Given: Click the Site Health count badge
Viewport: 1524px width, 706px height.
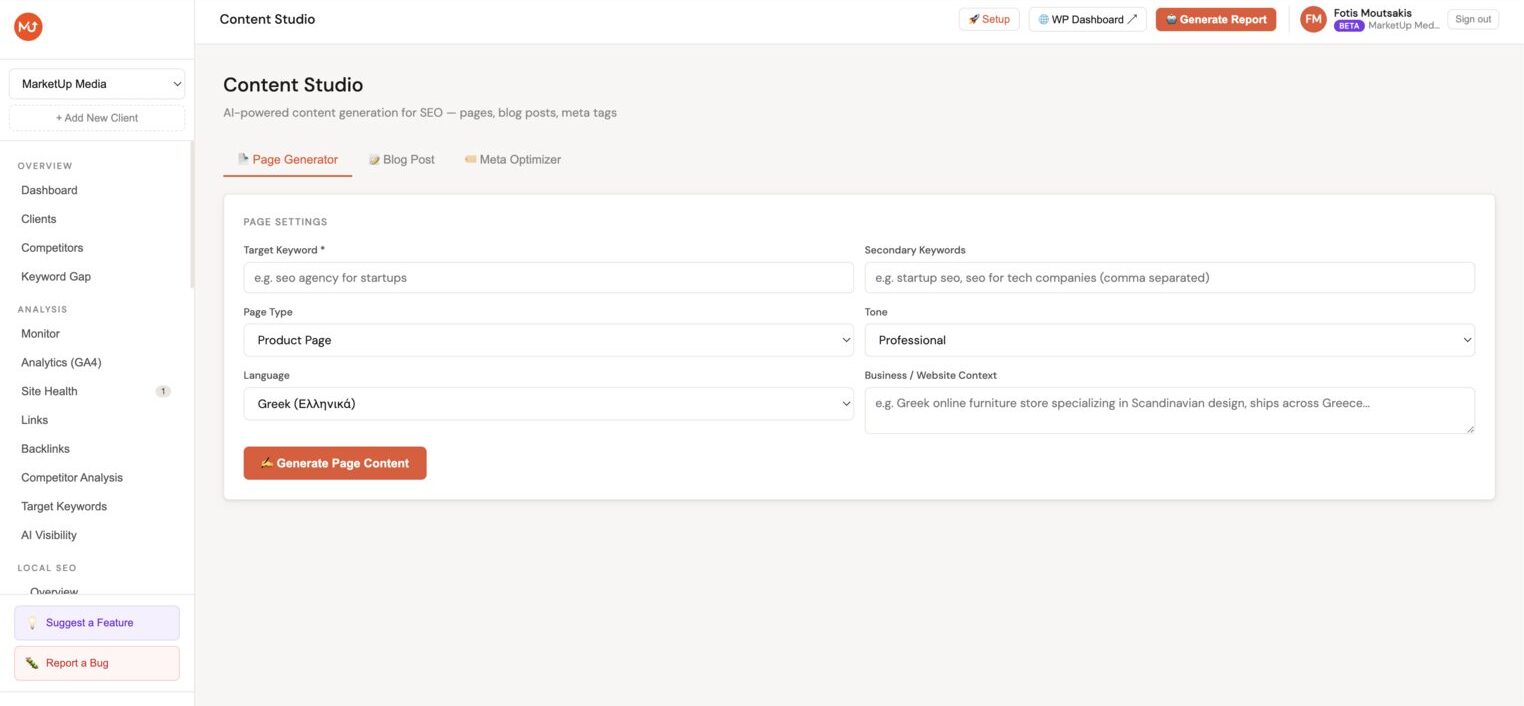Looking at the screenshot, I should click(x=163, y=391).
